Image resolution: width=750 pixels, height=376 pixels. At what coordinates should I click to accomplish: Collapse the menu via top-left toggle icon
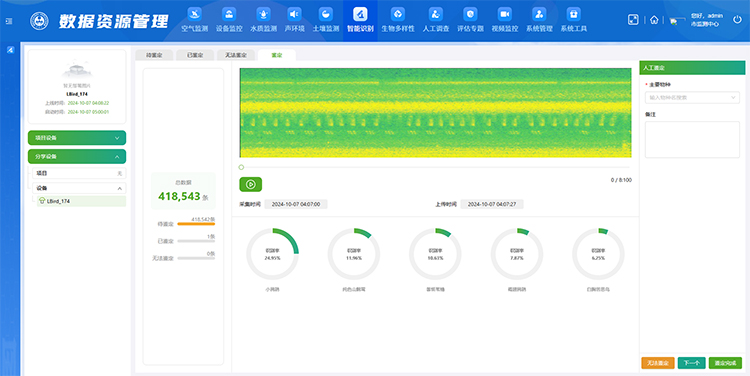pos(9,21)
